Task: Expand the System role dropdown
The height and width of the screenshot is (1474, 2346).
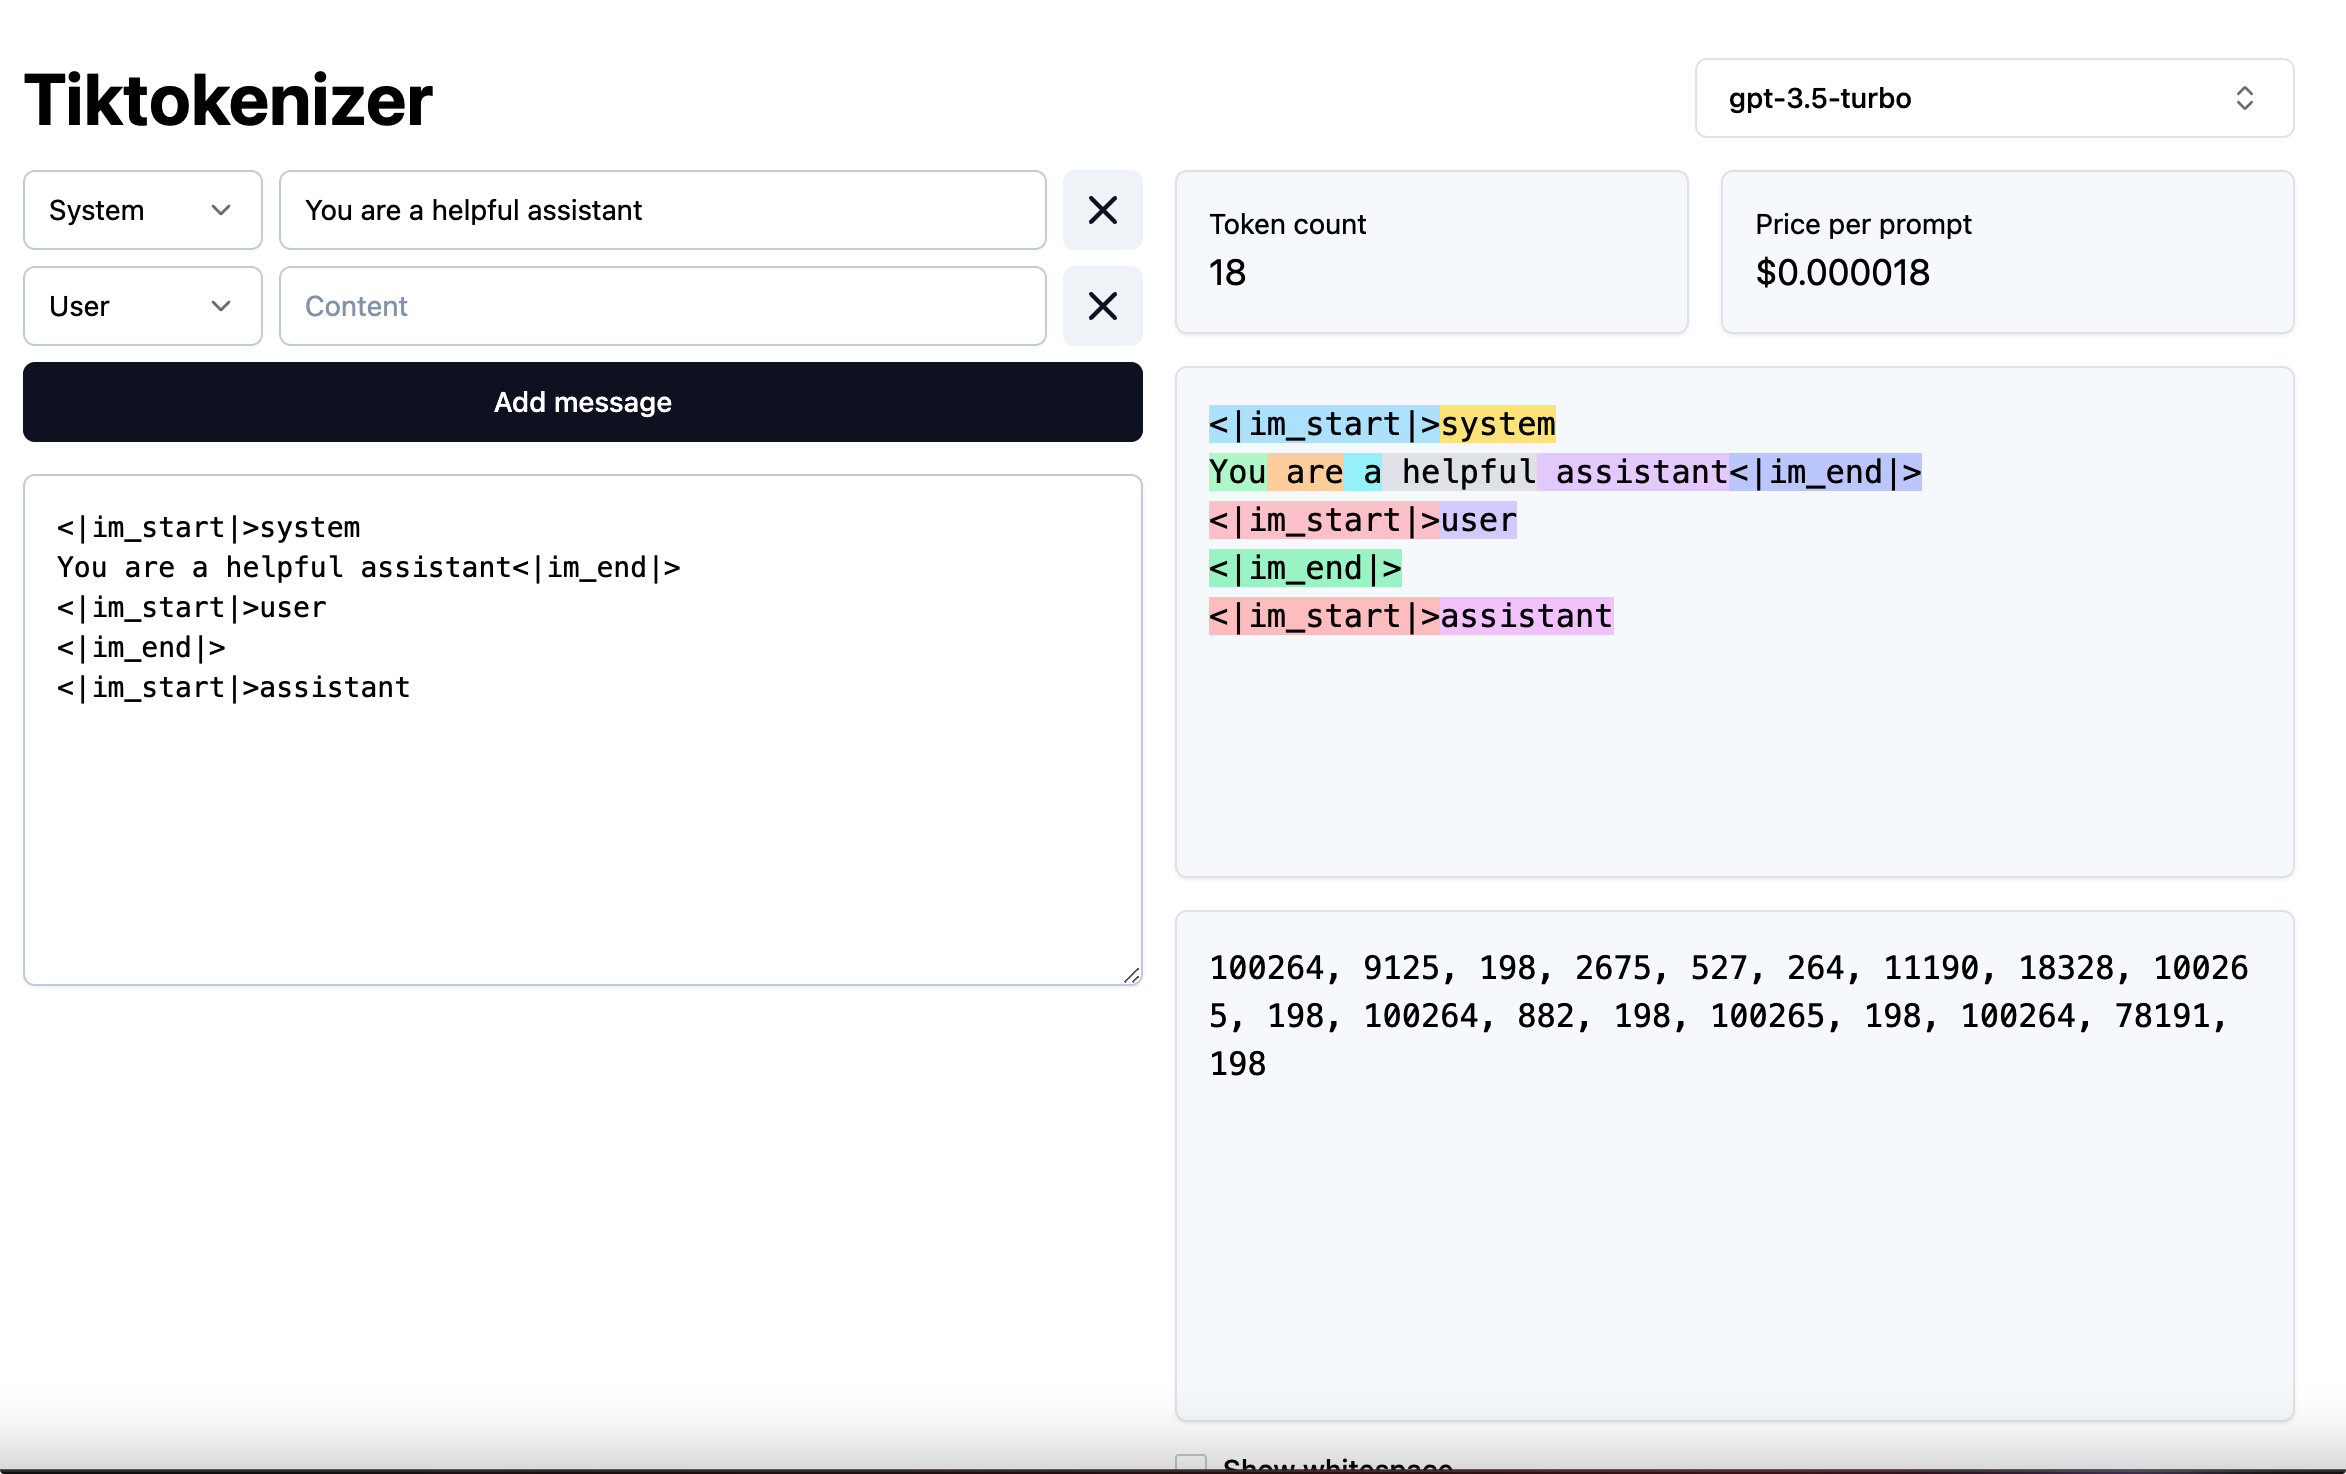Action: (x=139, y=209)
